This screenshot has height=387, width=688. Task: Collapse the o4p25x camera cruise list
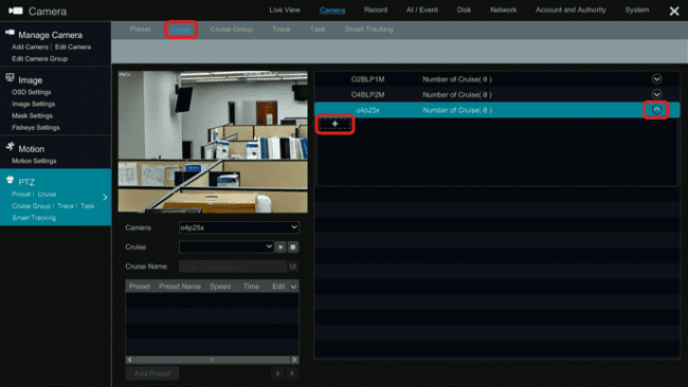coord(656,110)
